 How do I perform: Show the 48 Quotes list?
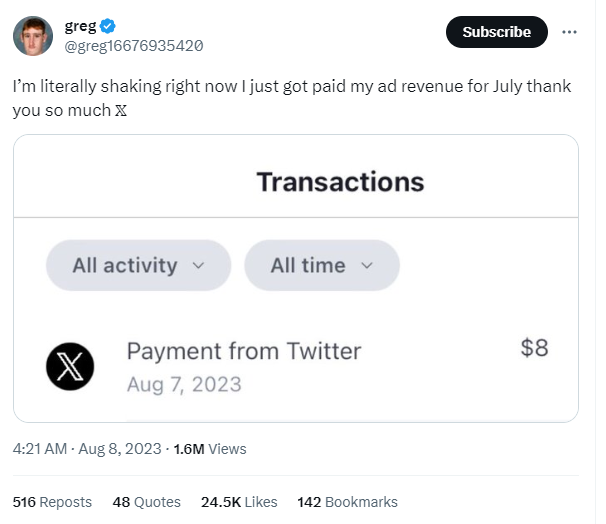(x=147, y=502)
